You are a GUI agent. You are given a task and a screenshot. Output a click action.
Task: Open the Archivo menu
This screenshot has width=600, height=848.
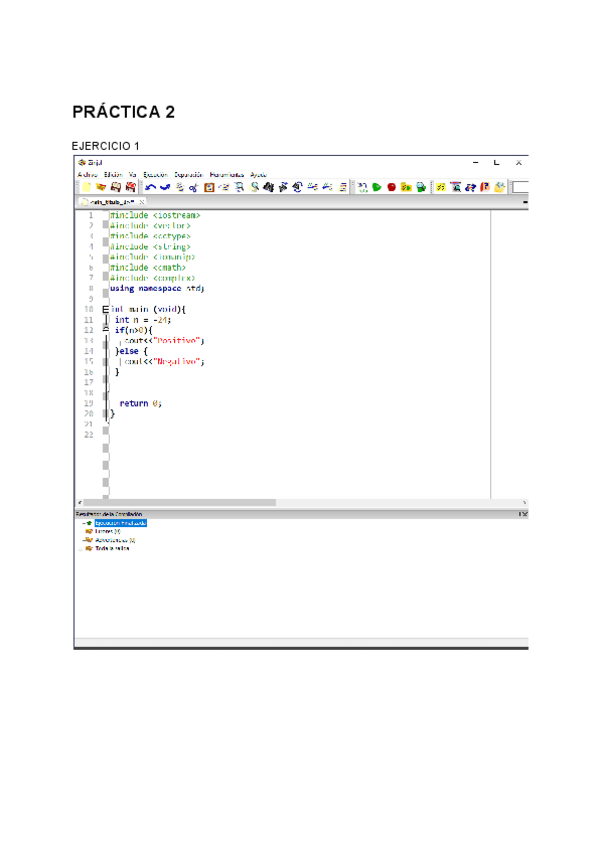click(87, 174)
